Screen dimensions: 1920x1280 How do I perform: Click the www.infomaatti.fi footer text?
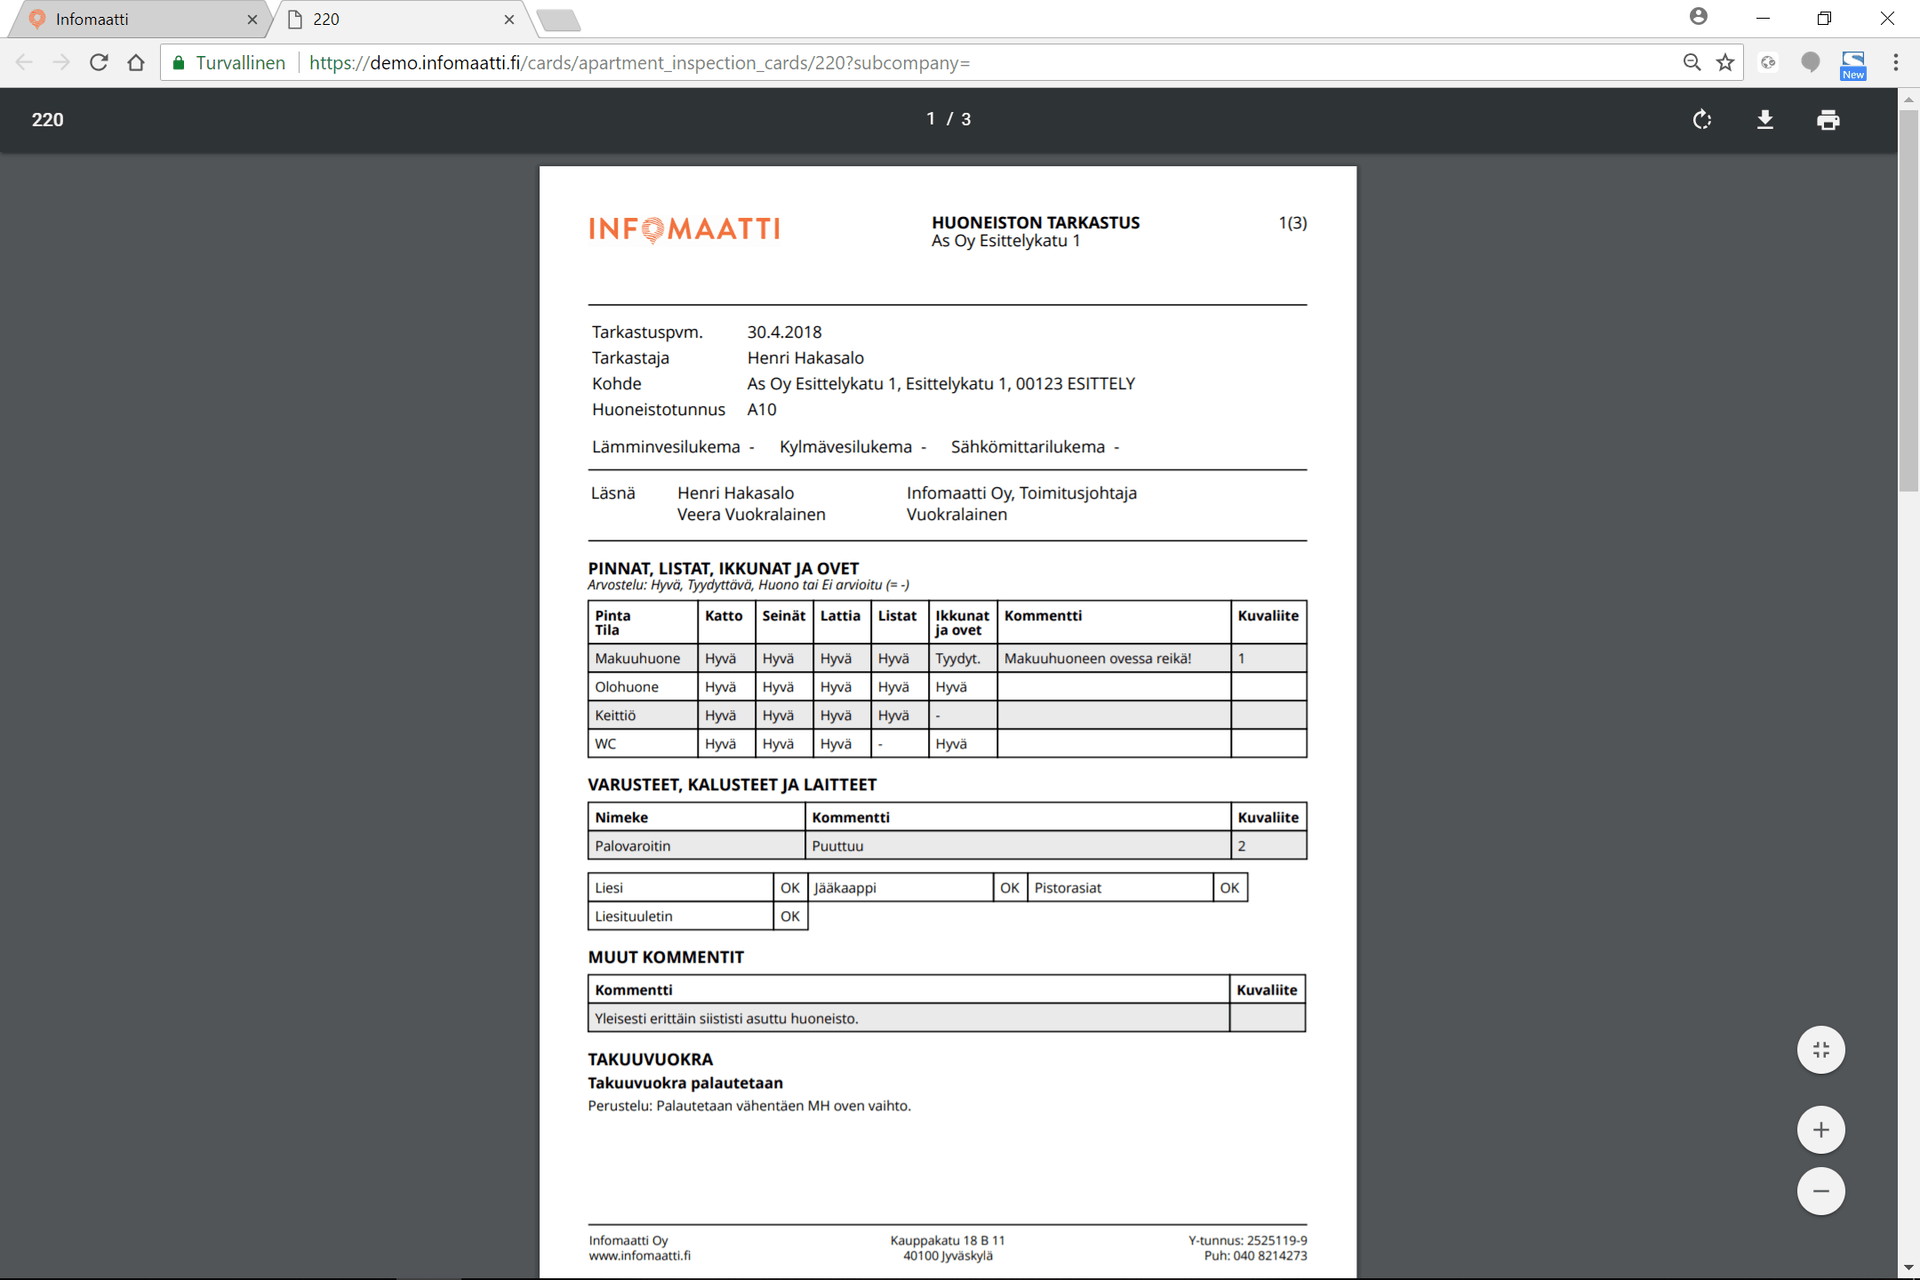click(x=639, y=1256)
